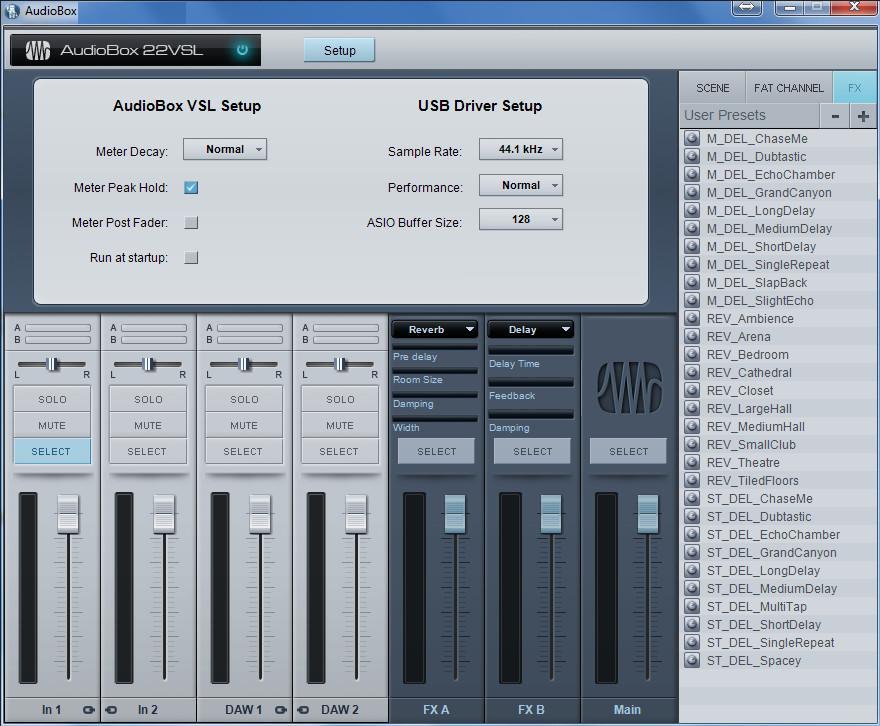The image size is (880, 726).
Task: Disable the Meter Peak Hold checkbox
Action: [191, 187]
